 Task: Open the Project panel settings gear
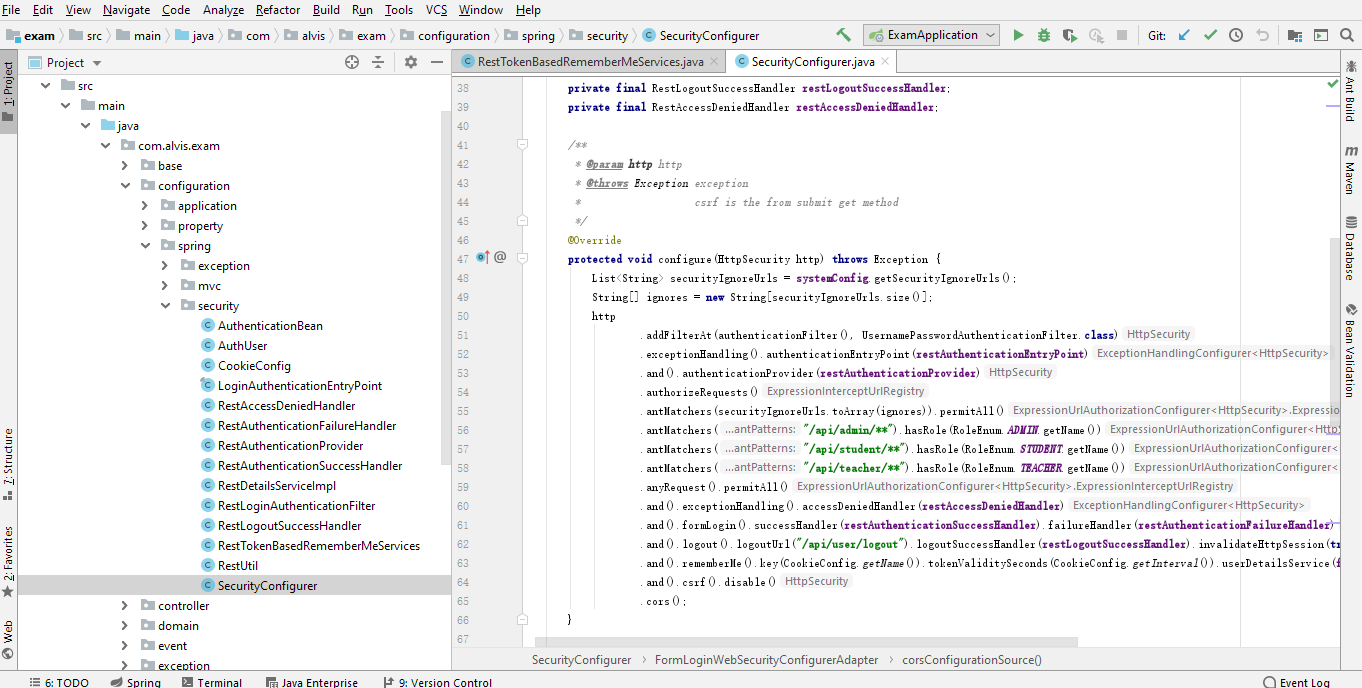(x=409, y=61)
